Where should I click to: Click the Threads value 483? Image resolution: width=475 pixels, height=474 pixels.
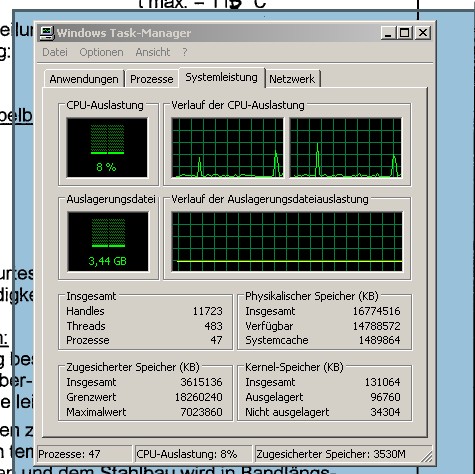coord(213,326)
